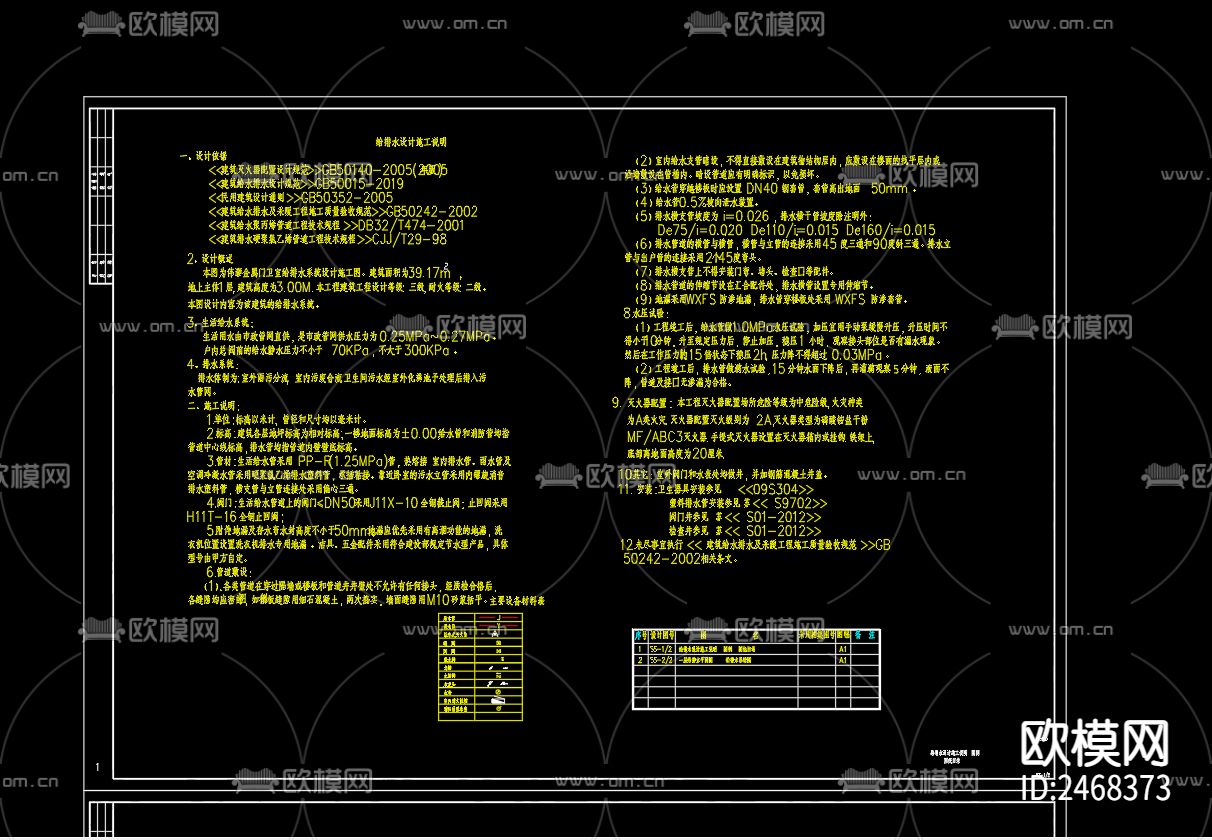Click the pipe spec 'PP-R(1.25MPa)'
1212x840 pixels.
tap(342, 461)
